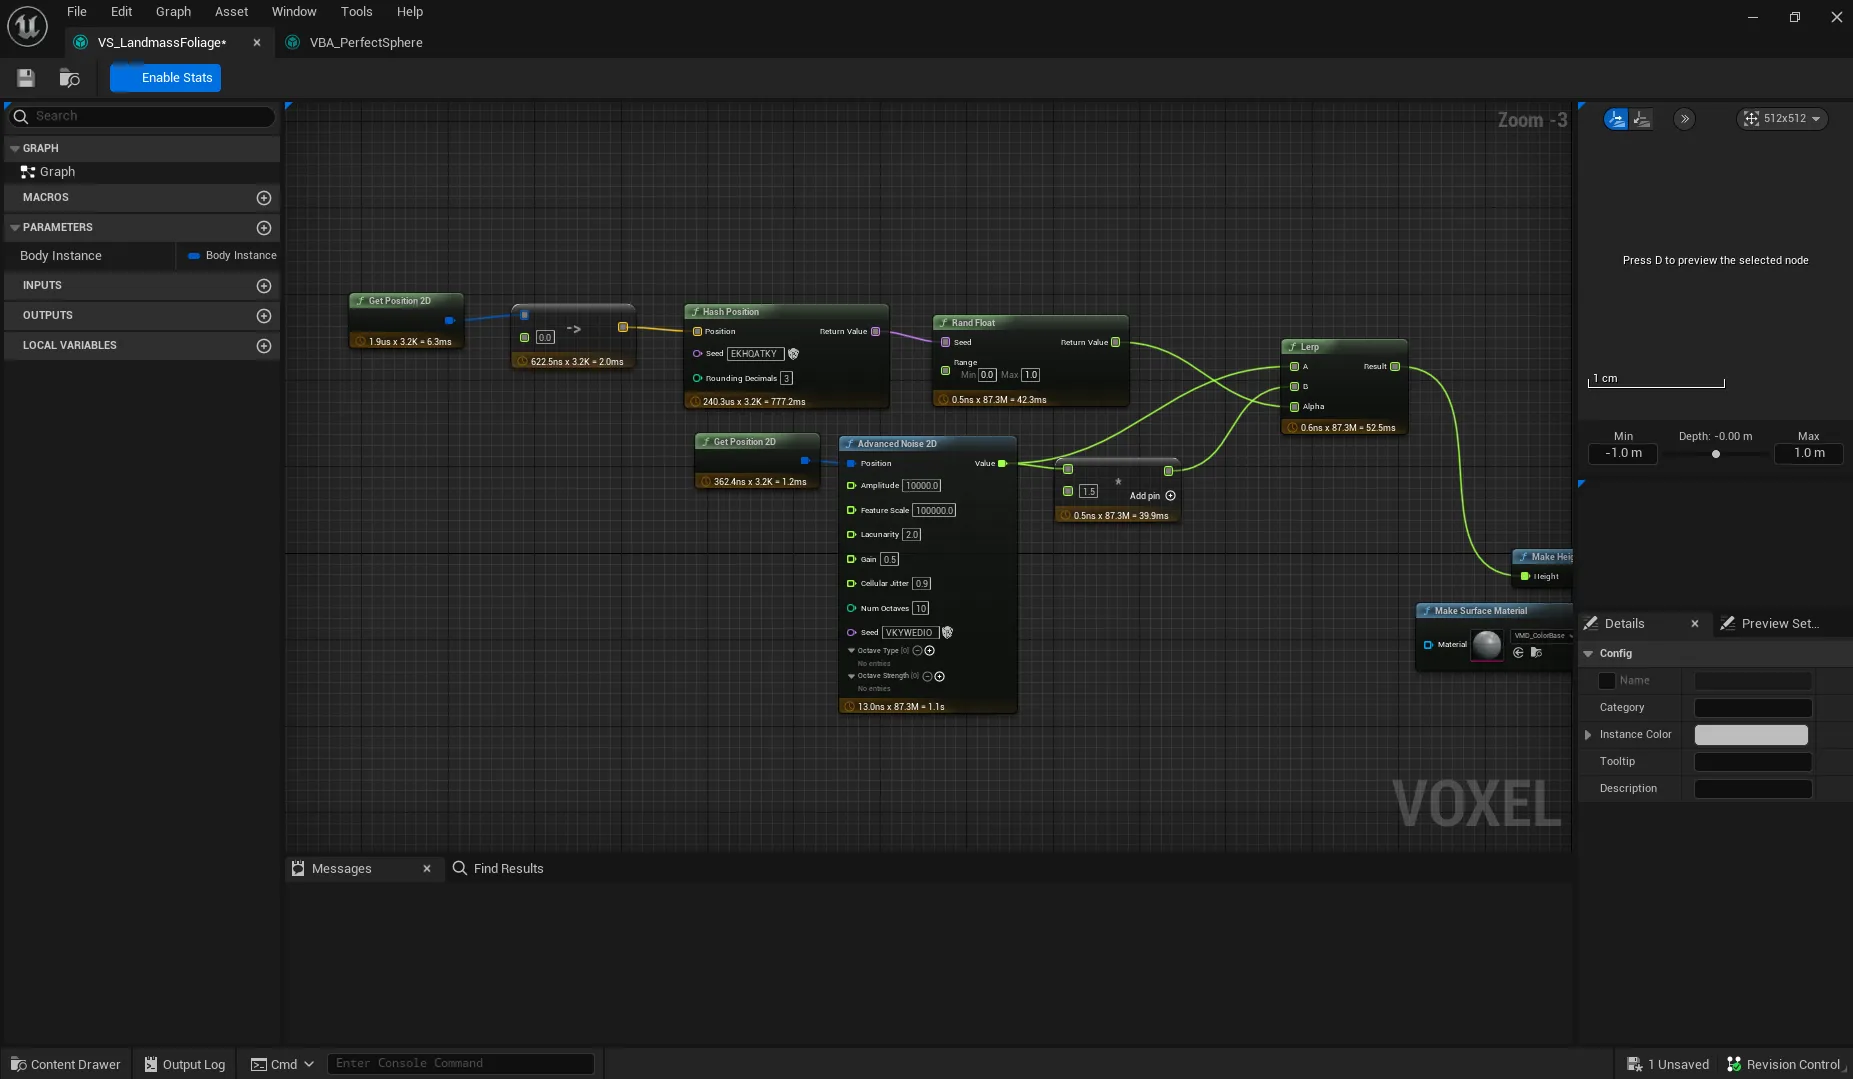Screen dimensions: 1853x1079
Task: Click the Find Results magnifier icon
Action: click(x=459, y=868)
